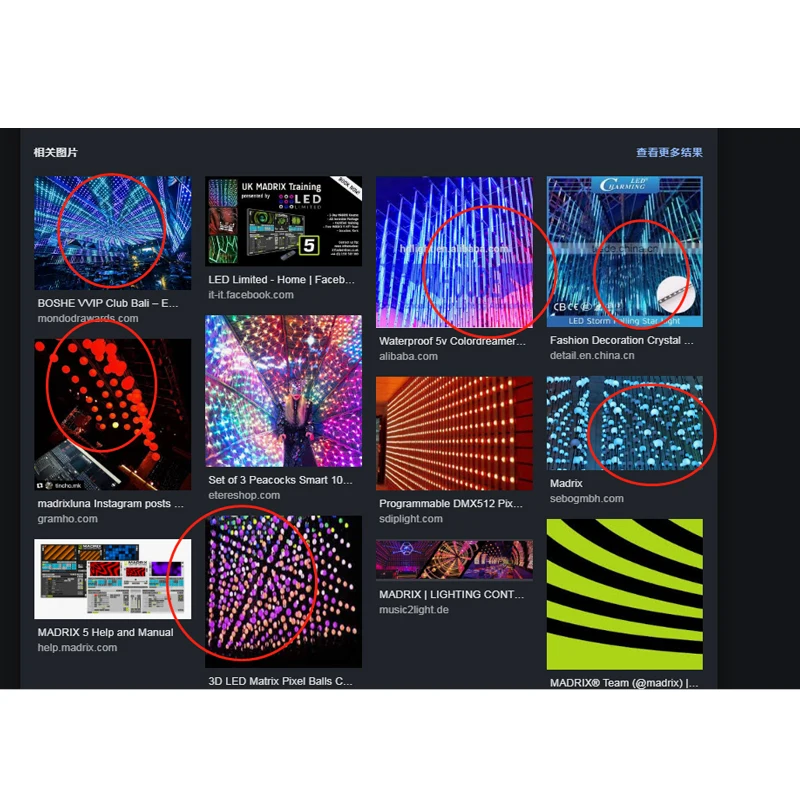Click Fashion Decoration Crystal title

point(621,340)
